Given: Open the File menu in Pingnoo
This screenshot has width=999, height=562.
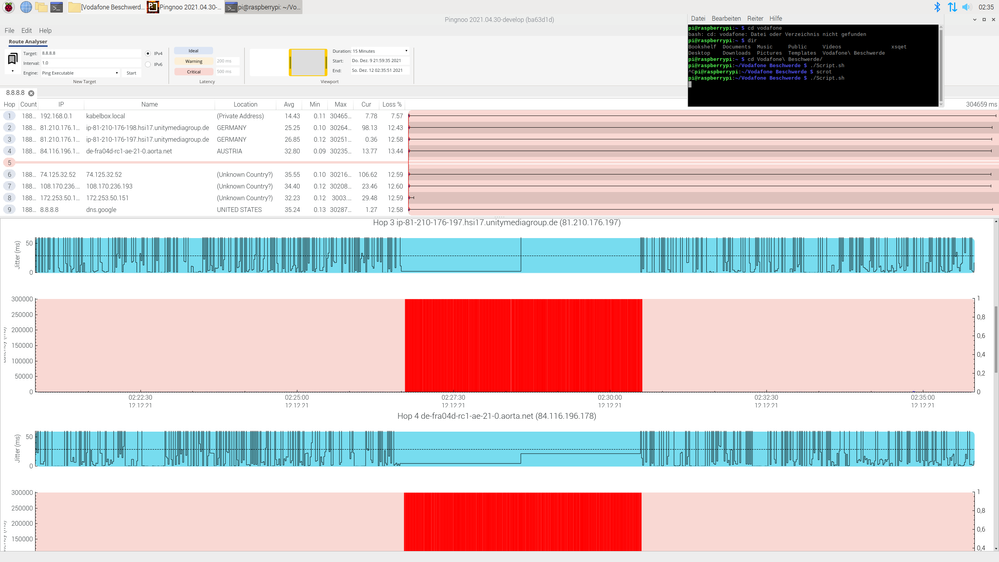Looking at the screenshot, I should click(10, 31).
